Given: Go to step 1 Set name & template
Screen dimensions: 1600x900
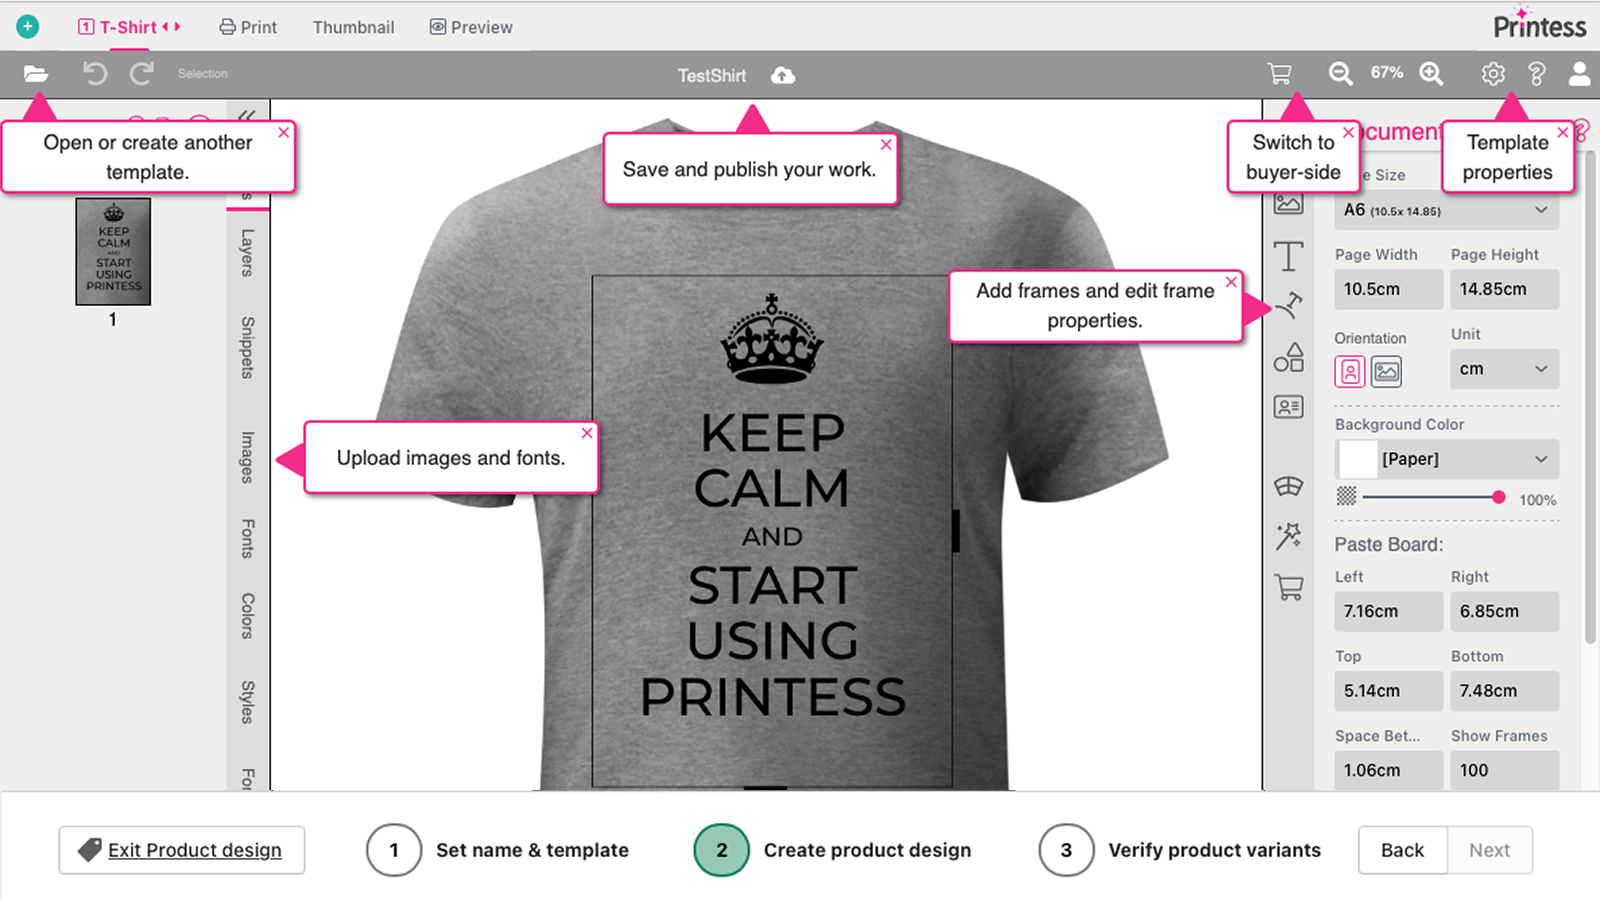Looking at the screenshot, I should click(x=498, y=850).
